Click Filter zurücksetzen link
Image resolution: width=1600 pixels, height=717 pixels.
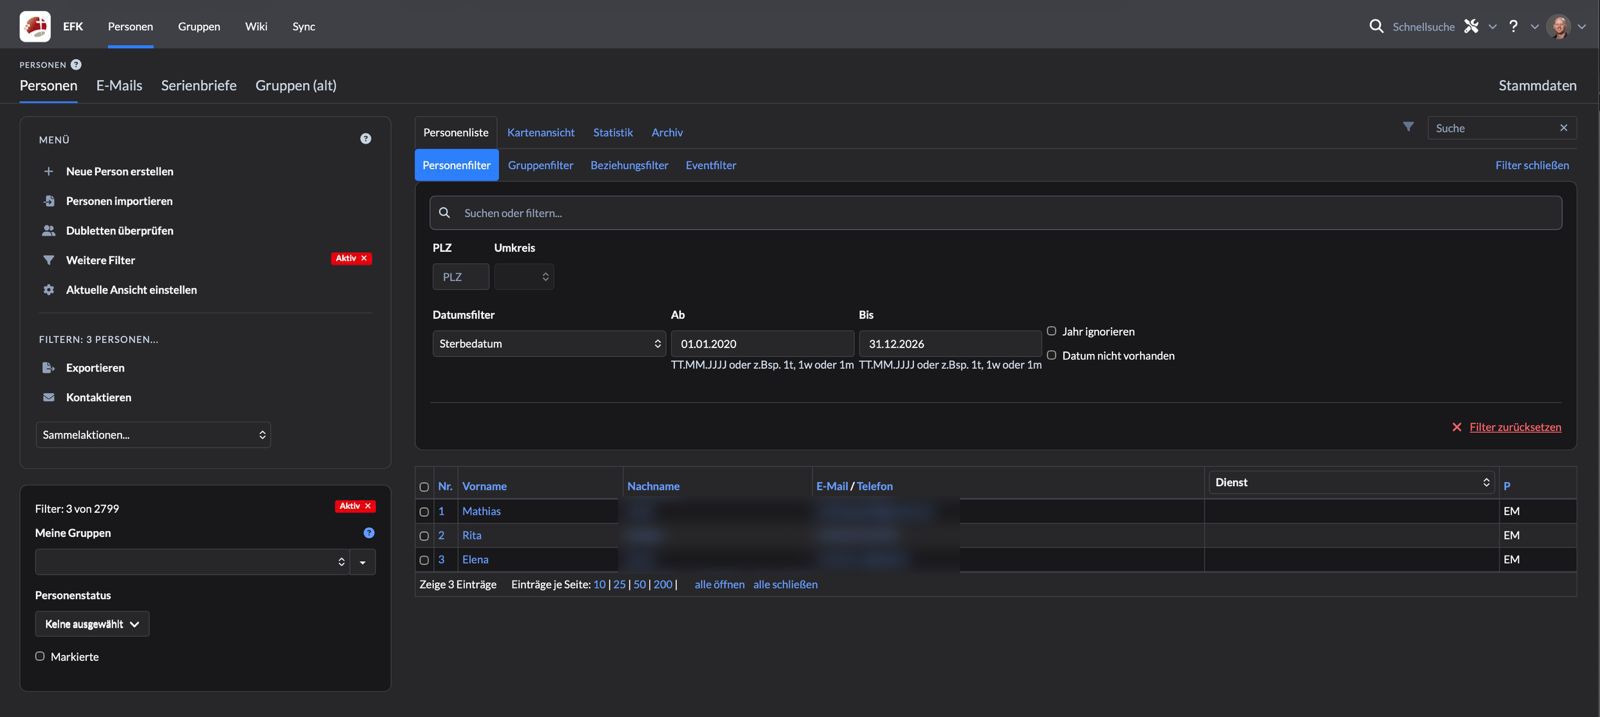point(1514,427)
